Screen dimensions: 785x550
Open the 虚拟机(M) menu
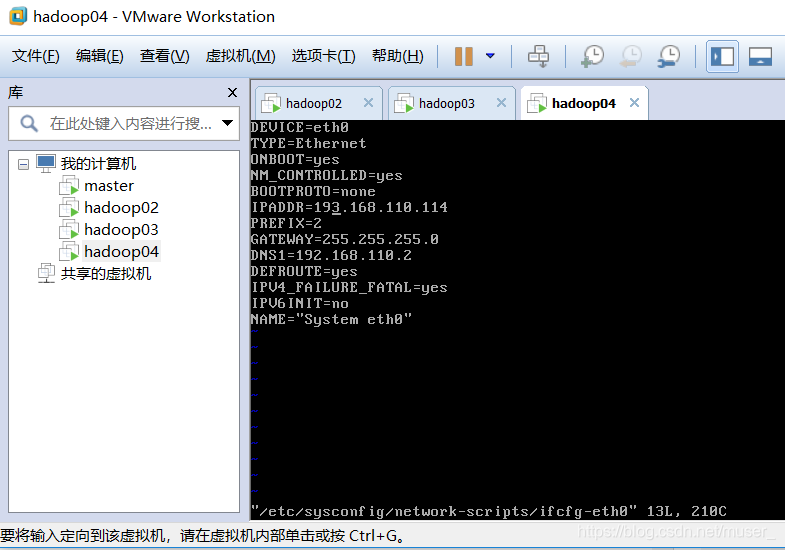240,56
